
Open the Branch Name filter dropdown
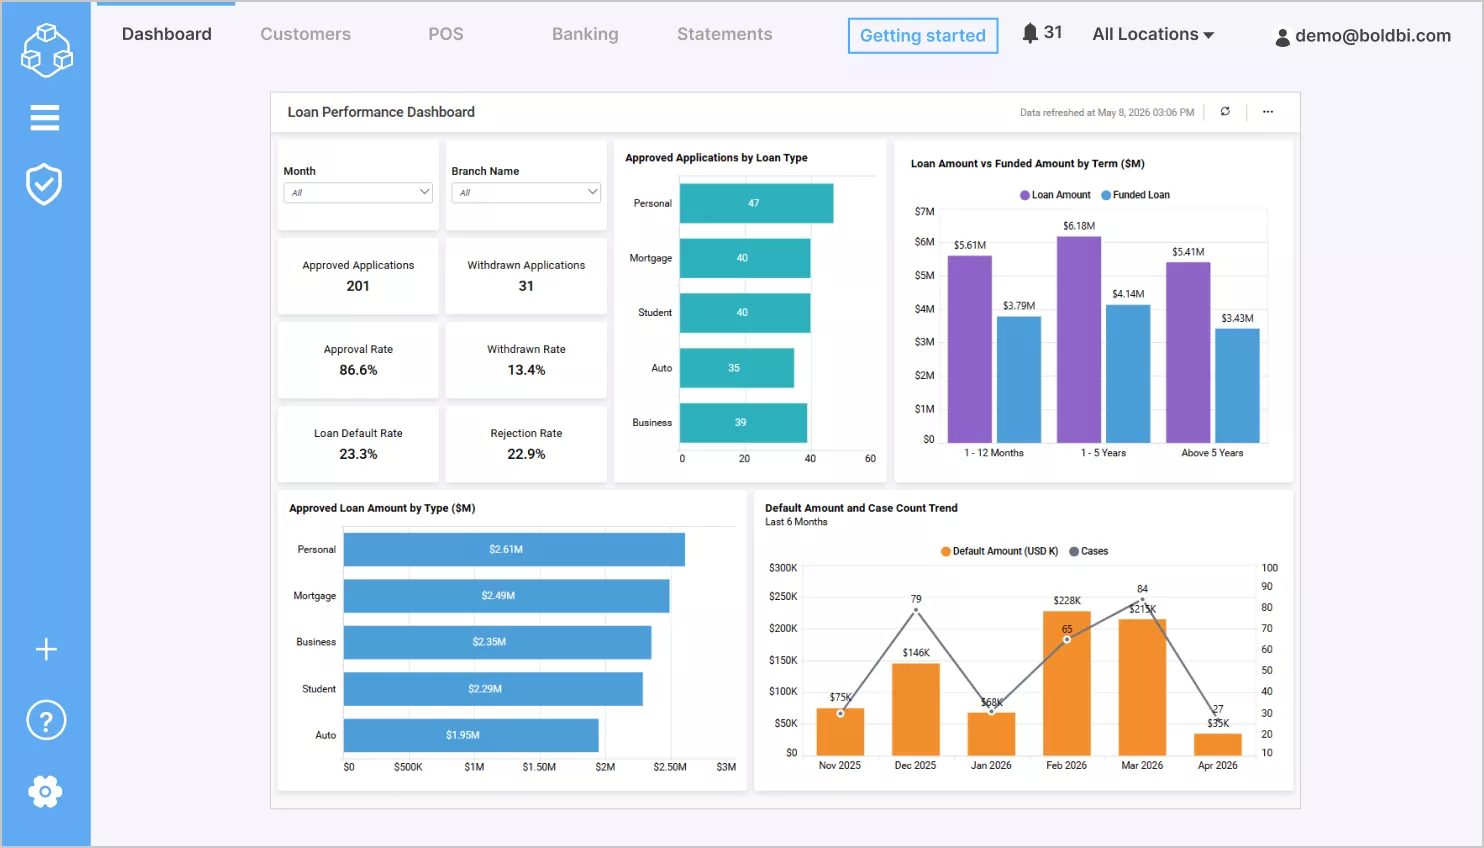(526, 192)
